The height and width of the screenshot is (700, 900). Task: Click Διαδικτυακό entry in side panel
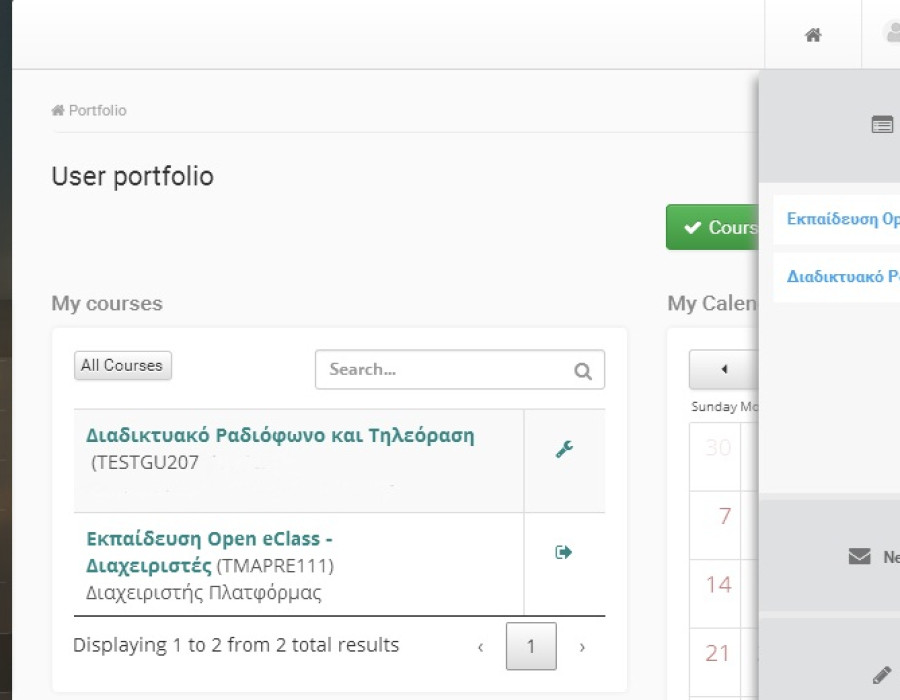(x=843, y=277)
